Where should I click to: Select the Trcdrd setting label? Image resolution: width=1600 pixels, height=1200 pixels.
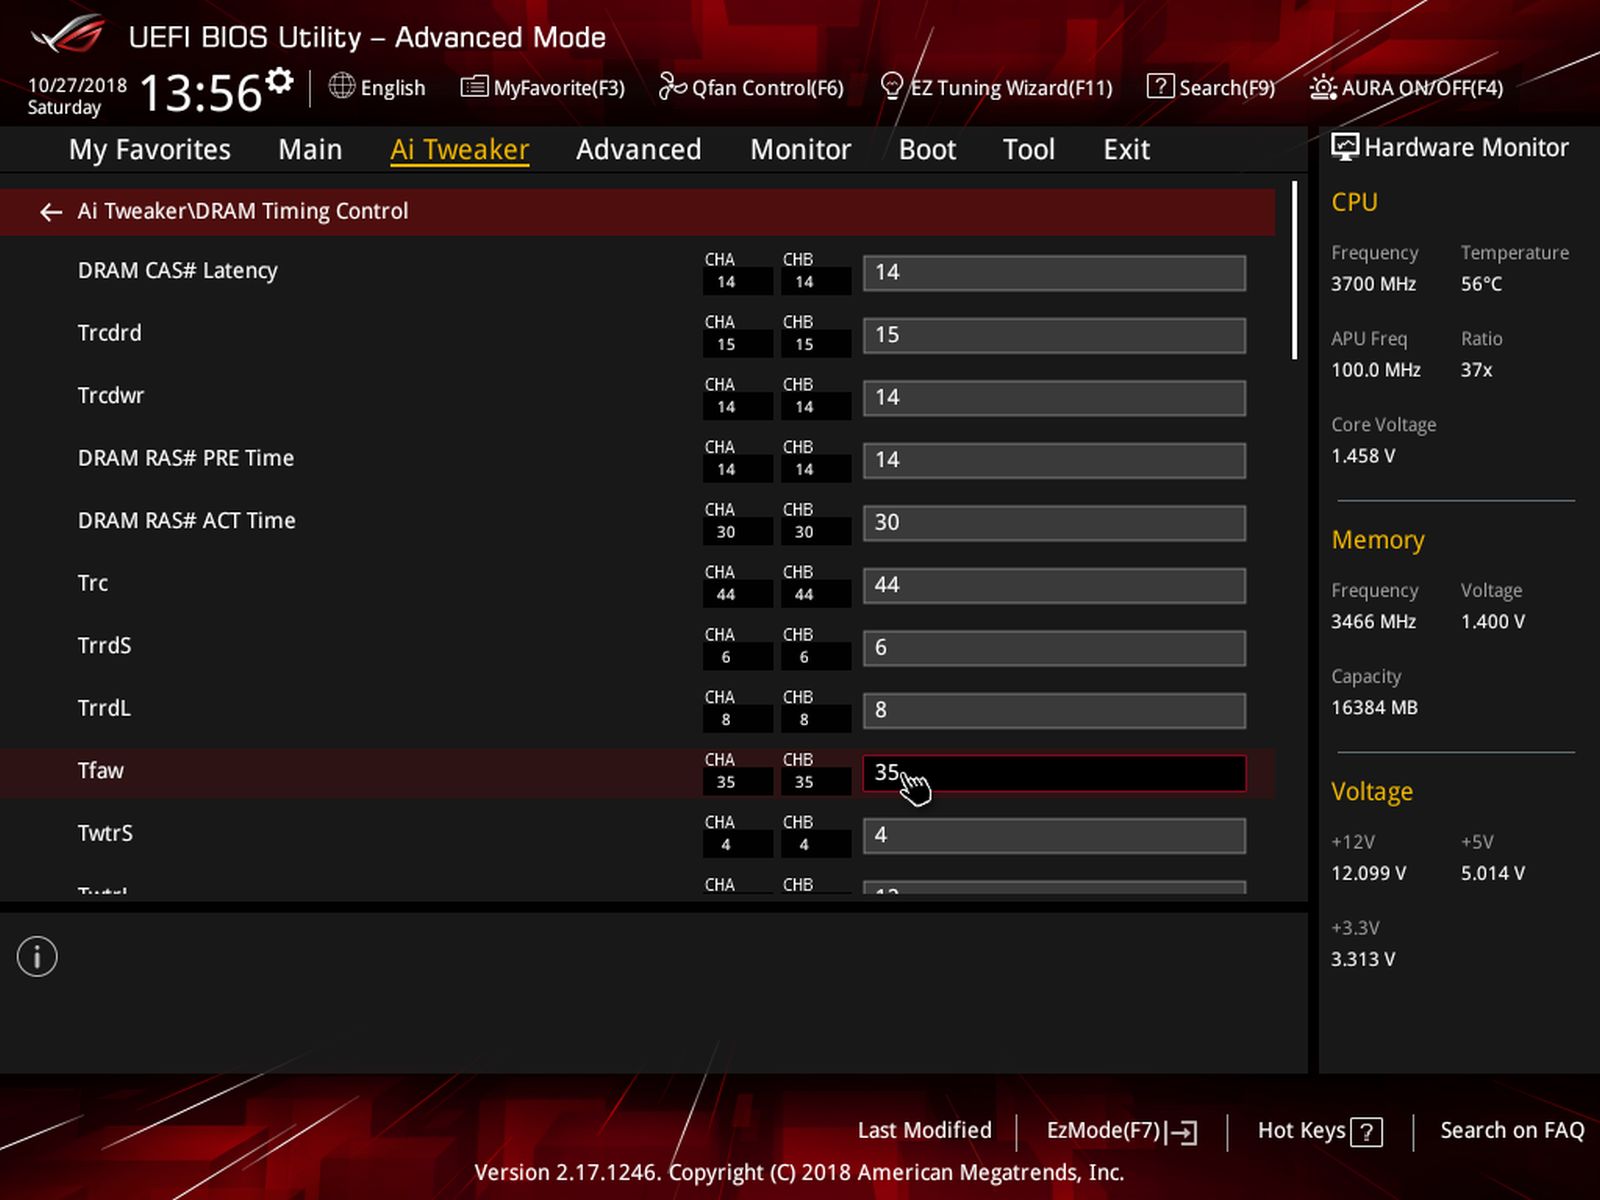(x=110, y=333)
